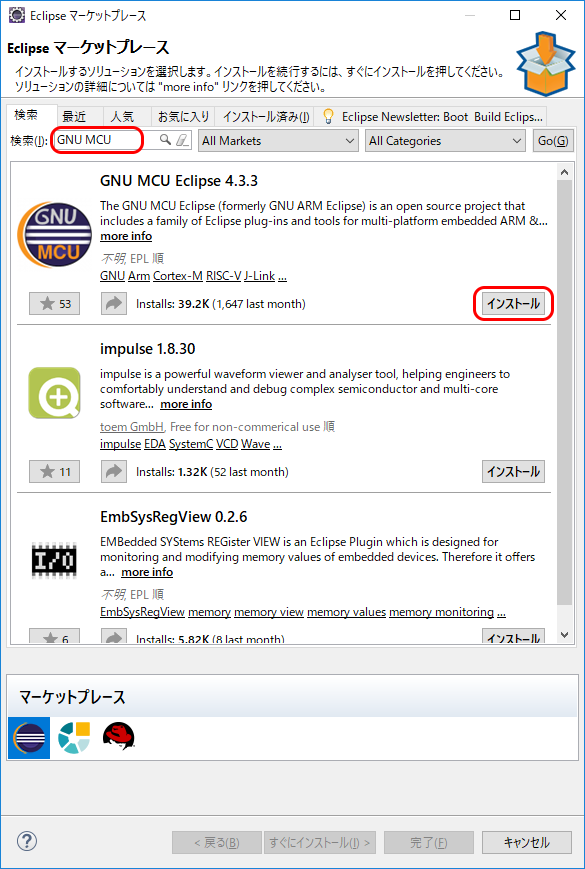Star the impulse 1.8.30 entry
The image size is (585, 869).
54,472
